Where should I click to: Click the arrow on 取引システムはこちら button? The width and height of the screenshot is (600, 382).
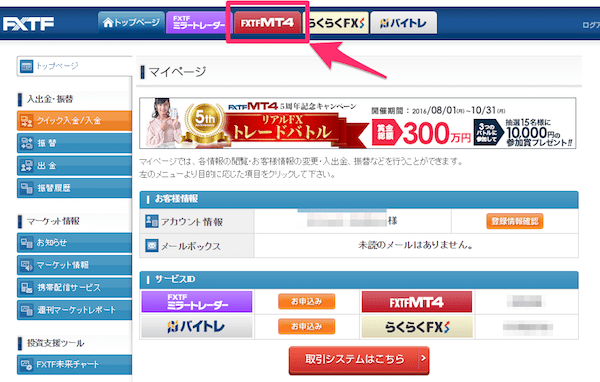tap(423, 359)
